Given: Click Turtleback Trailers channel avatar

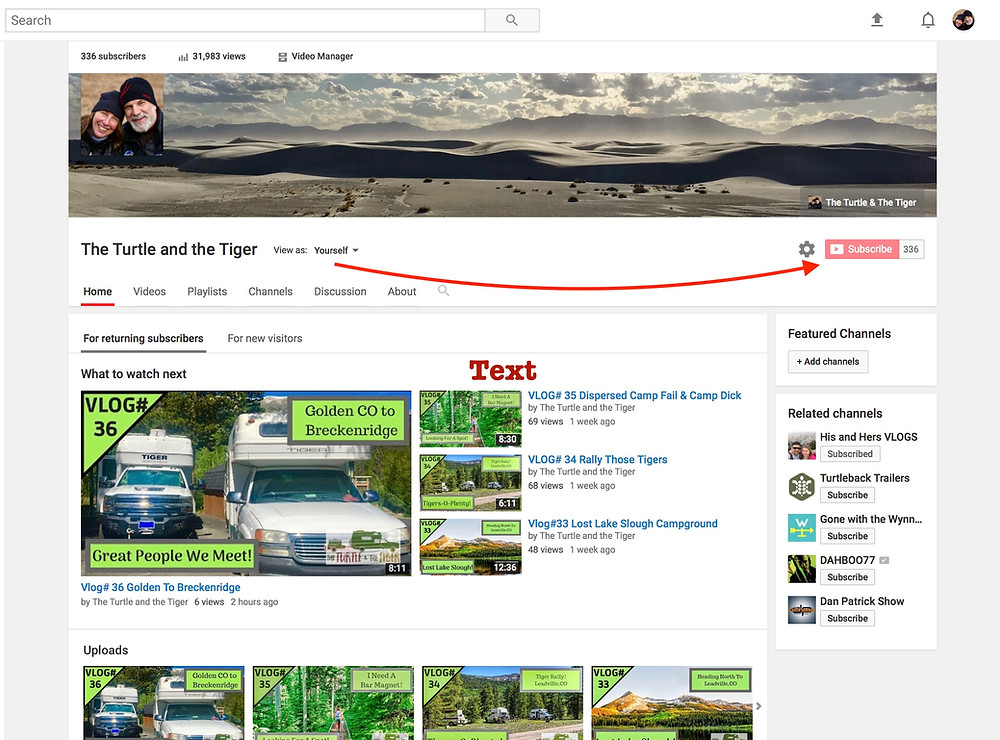Looking at the screenshot, I should pos(802,487).
